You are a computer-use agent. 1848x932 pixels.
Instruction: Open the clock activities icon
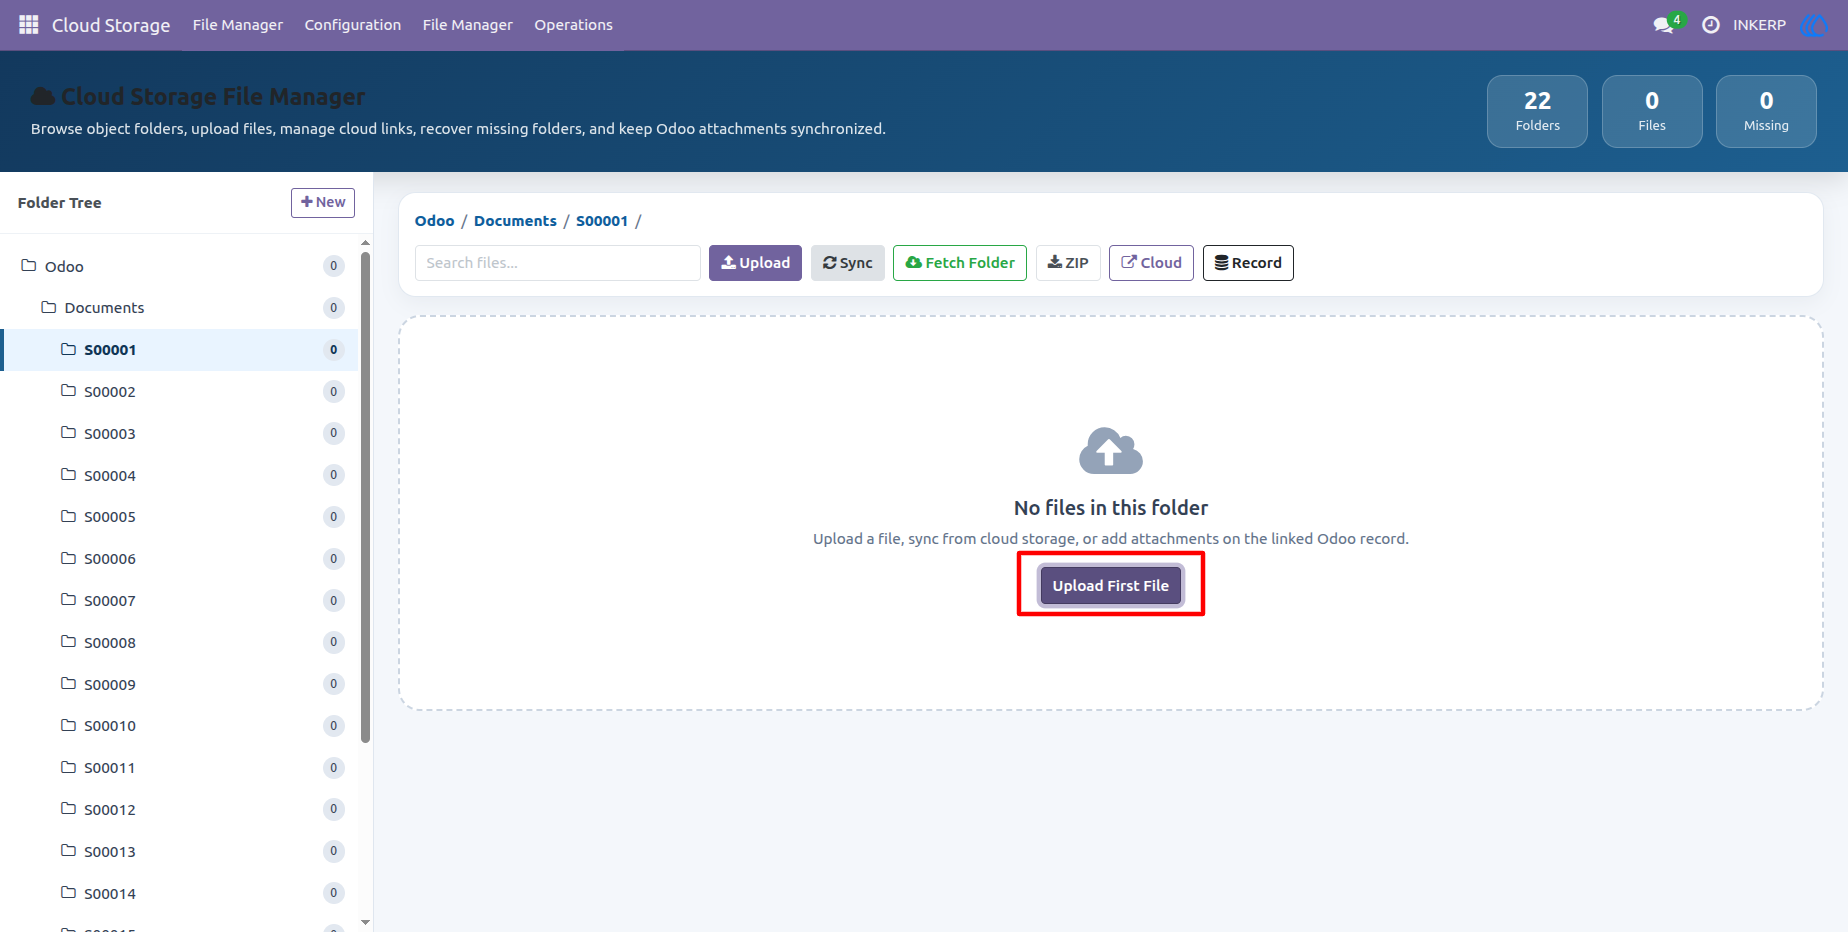point(1711,25)
